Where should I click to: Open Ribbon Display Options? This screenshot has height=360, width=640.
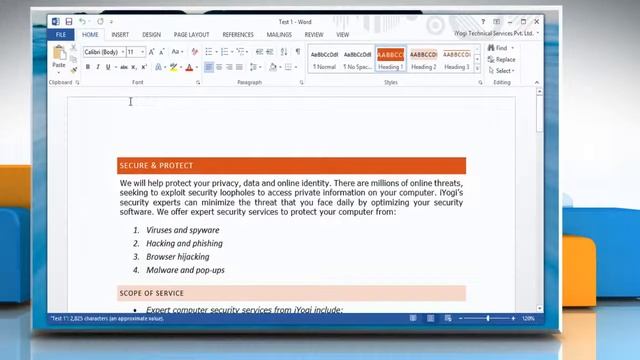[496, 22]
